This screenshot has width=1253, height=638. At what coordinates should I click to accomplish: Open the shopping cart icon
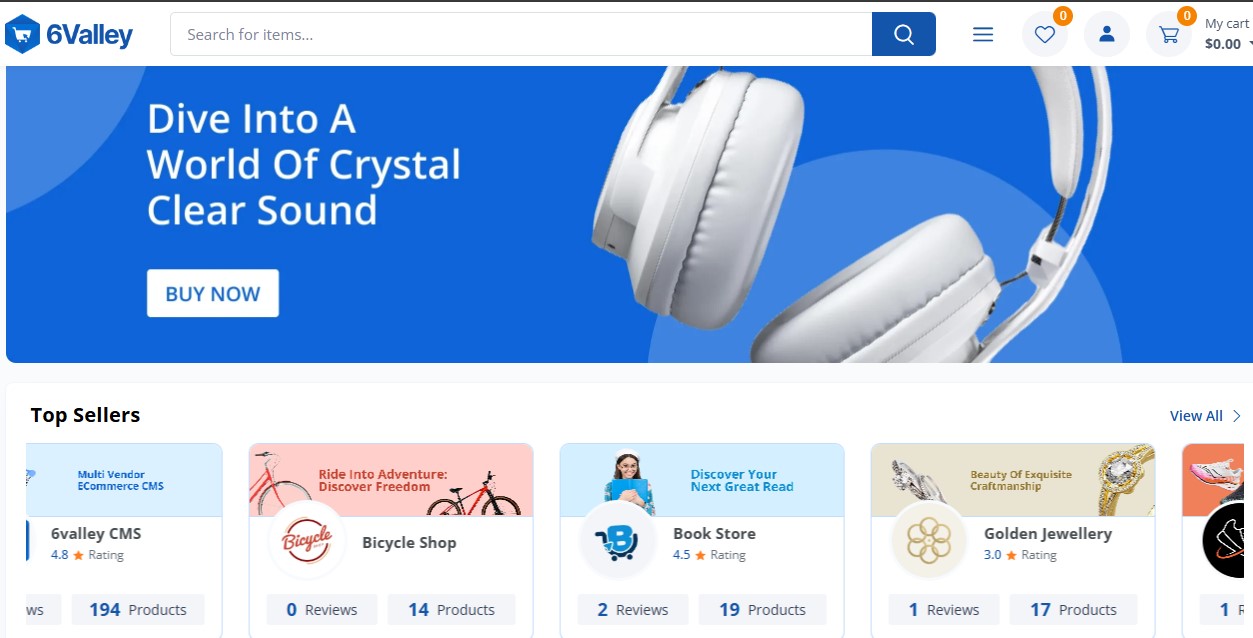1169,35
